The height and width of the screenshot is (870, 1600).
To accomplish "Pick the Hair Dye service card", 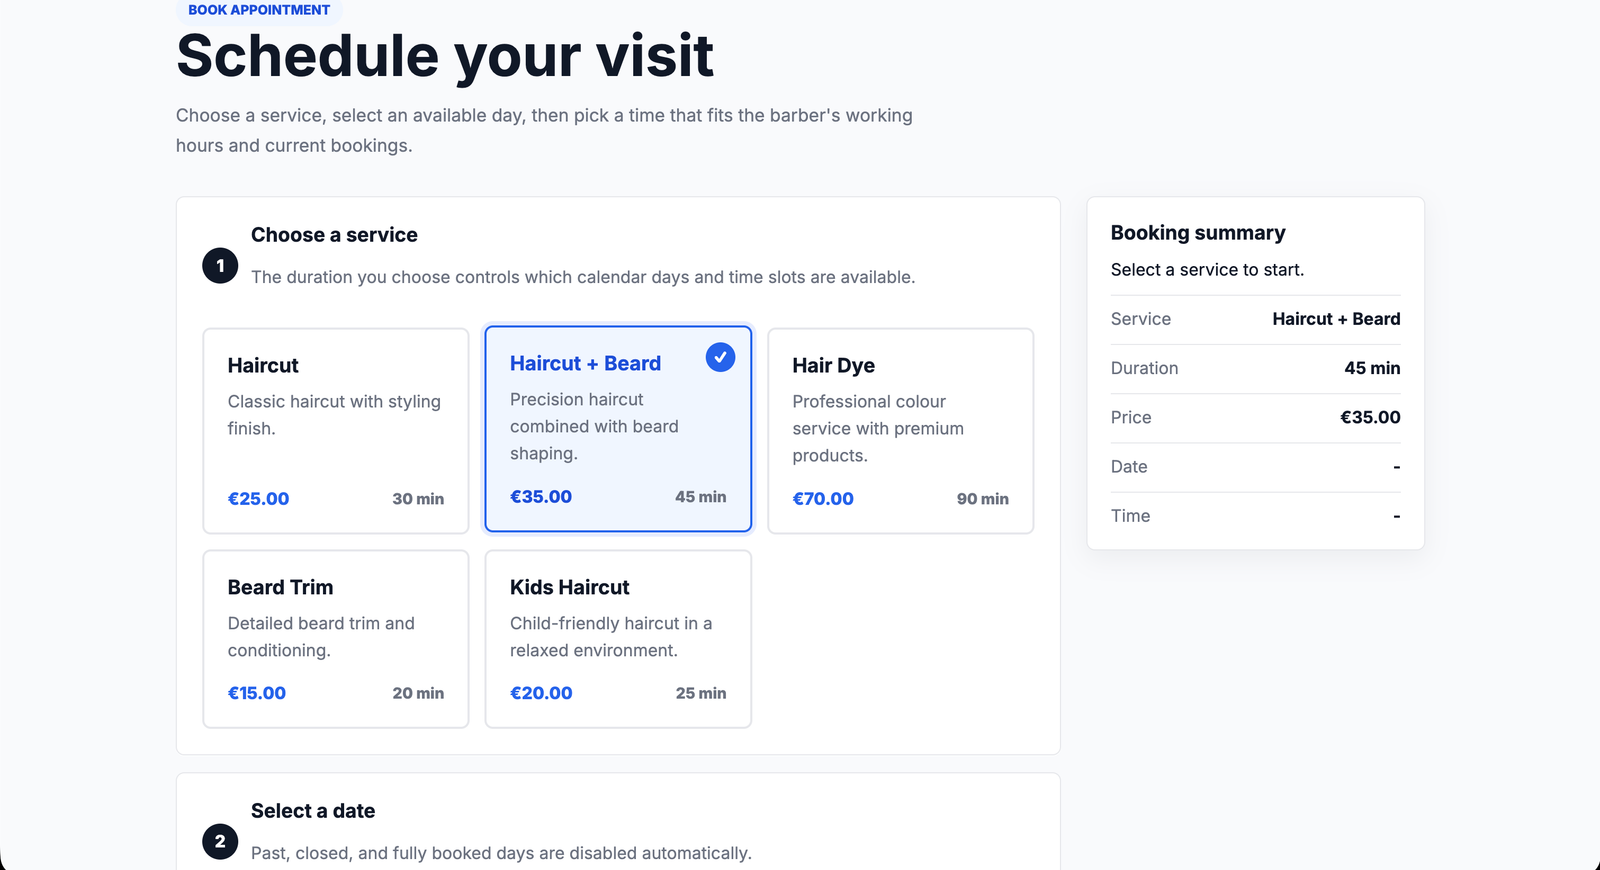I will pos(900,431).
